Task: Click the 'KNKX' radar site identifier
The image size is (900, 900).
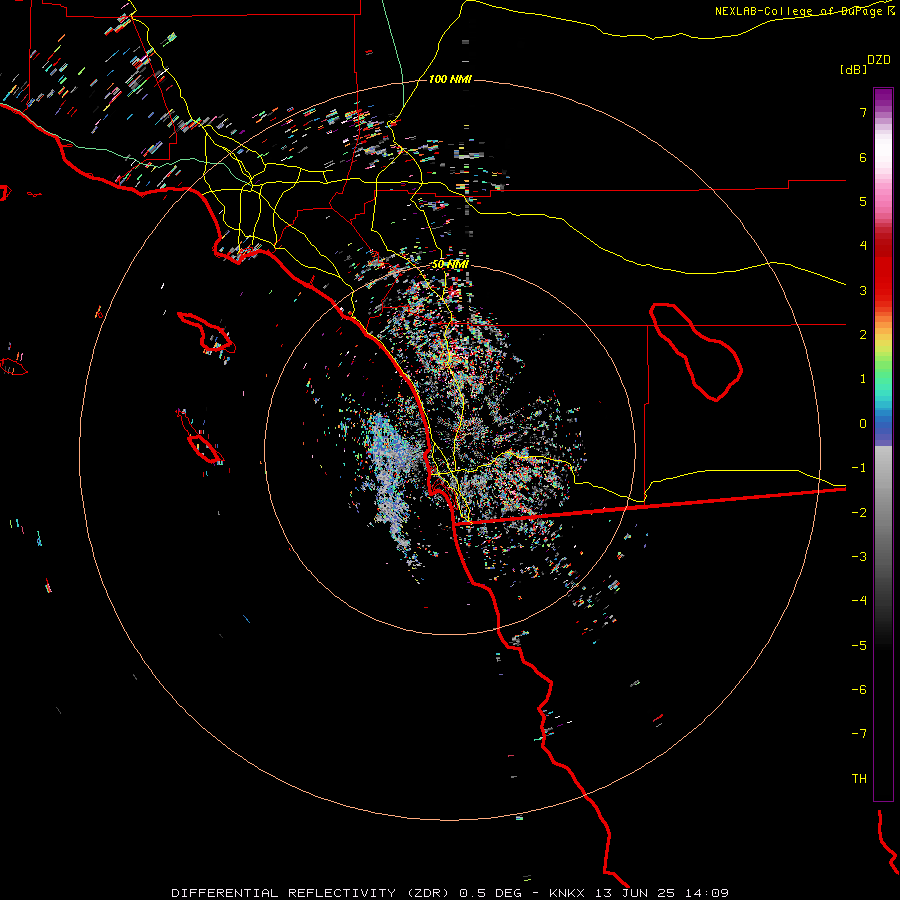Action: click(x=567, y=893)
